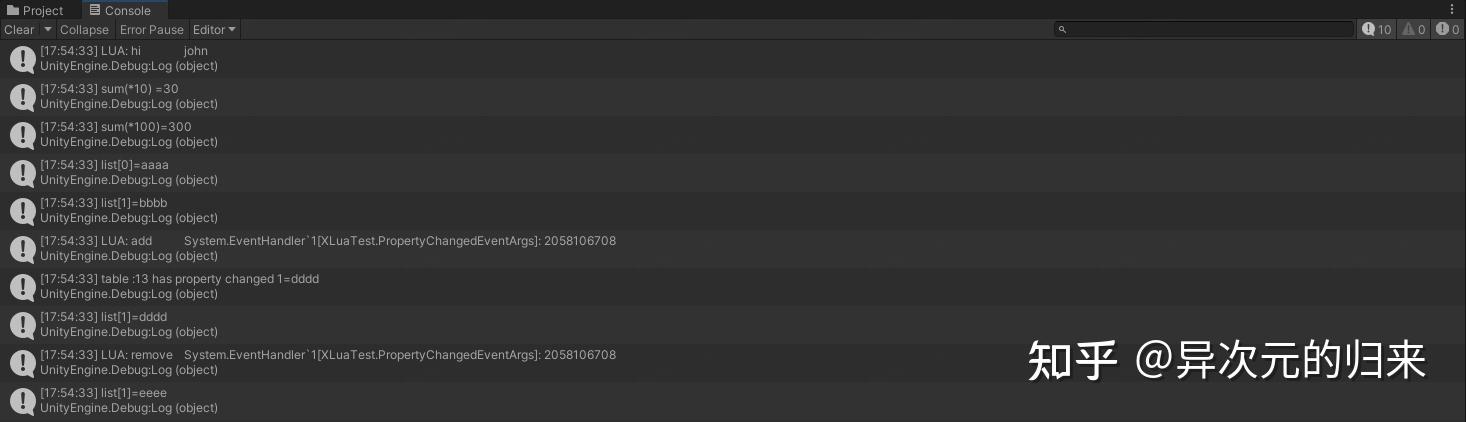Click the log icon beside 'LUA: hi john'
Image resolution: width=1466 pixels, height=422 pixels.
click(x=22, y=59)
